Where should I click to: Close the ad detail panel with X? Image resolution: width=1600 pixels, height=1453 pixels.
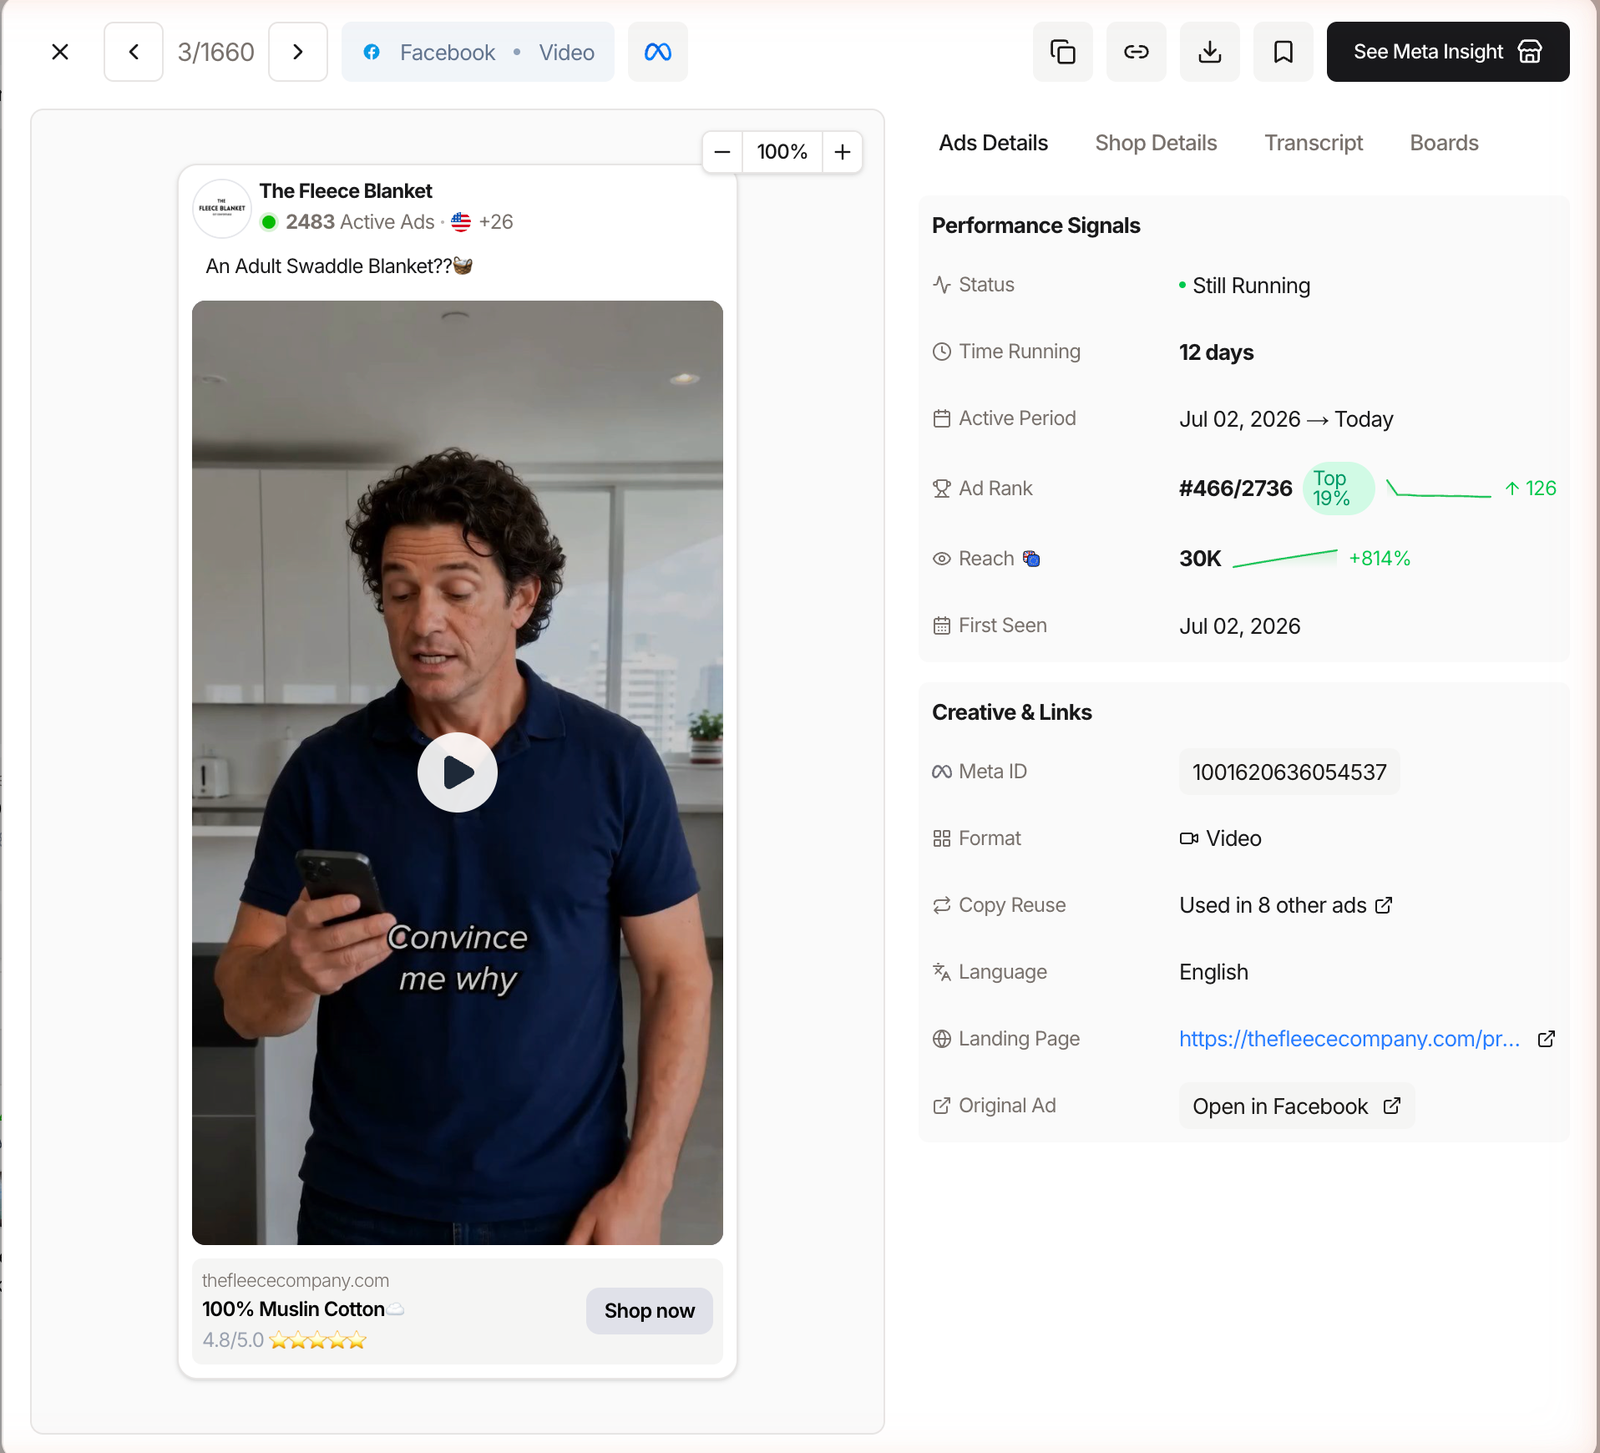[x=60, y=52]
